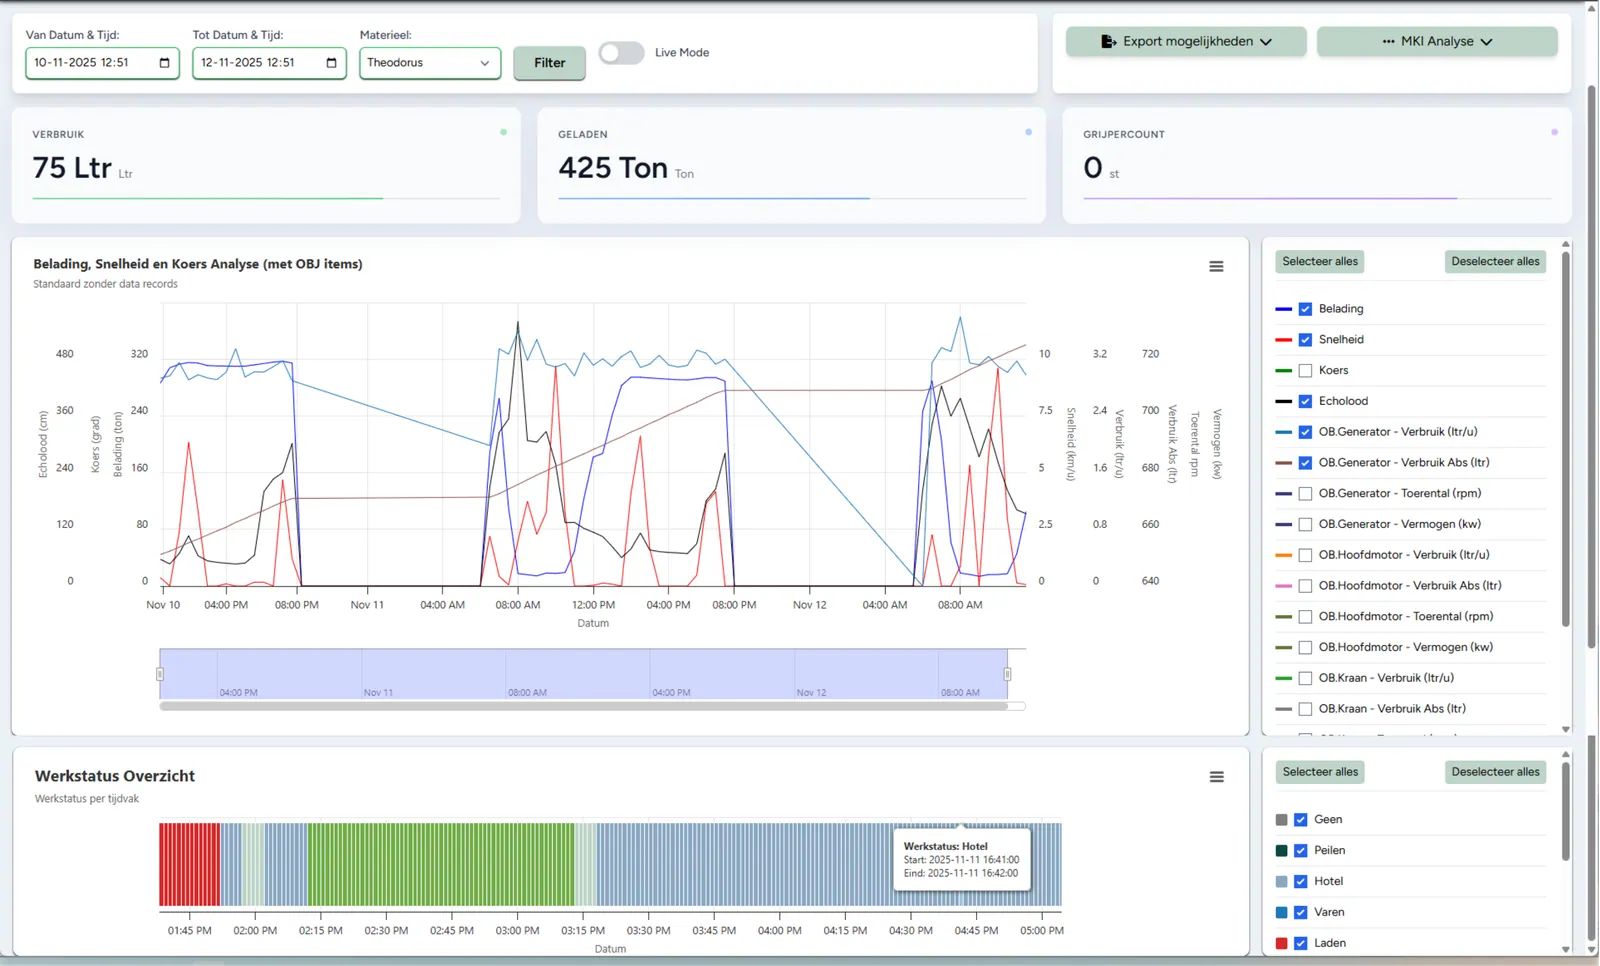Check OB.Kraan - Verbruik (ltr/u) checkbox
1600x966 pixels.
pos(1305,678)
